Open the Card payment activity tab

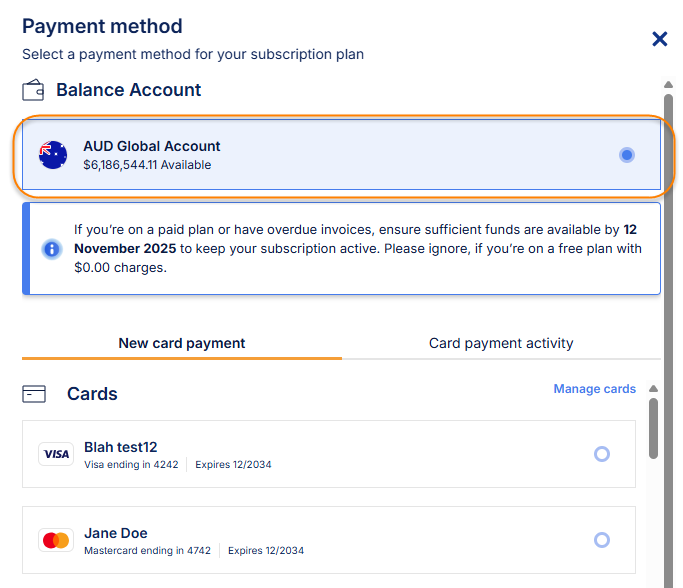pyautogui.click(x=501, y=343)
